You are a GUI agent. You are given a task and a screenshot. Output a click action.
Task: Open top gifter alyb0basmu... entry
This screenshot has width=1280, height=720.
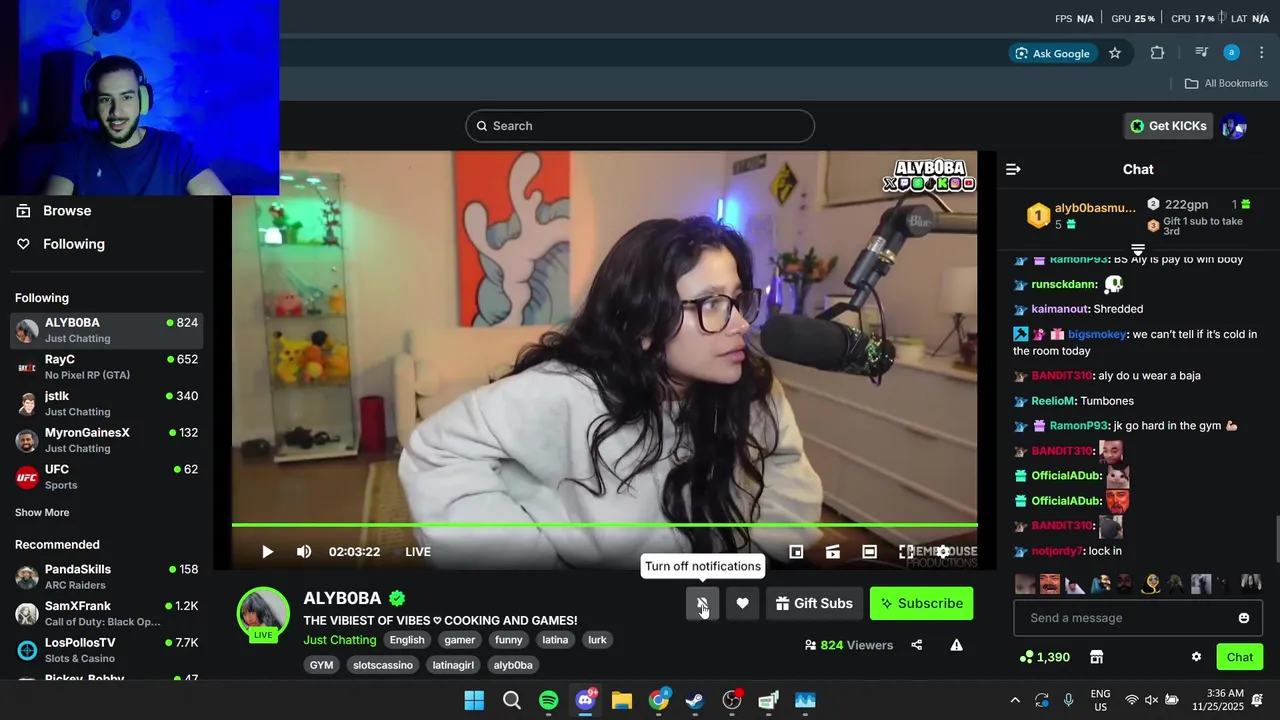pyautogui.click(x=1082, y=215)
